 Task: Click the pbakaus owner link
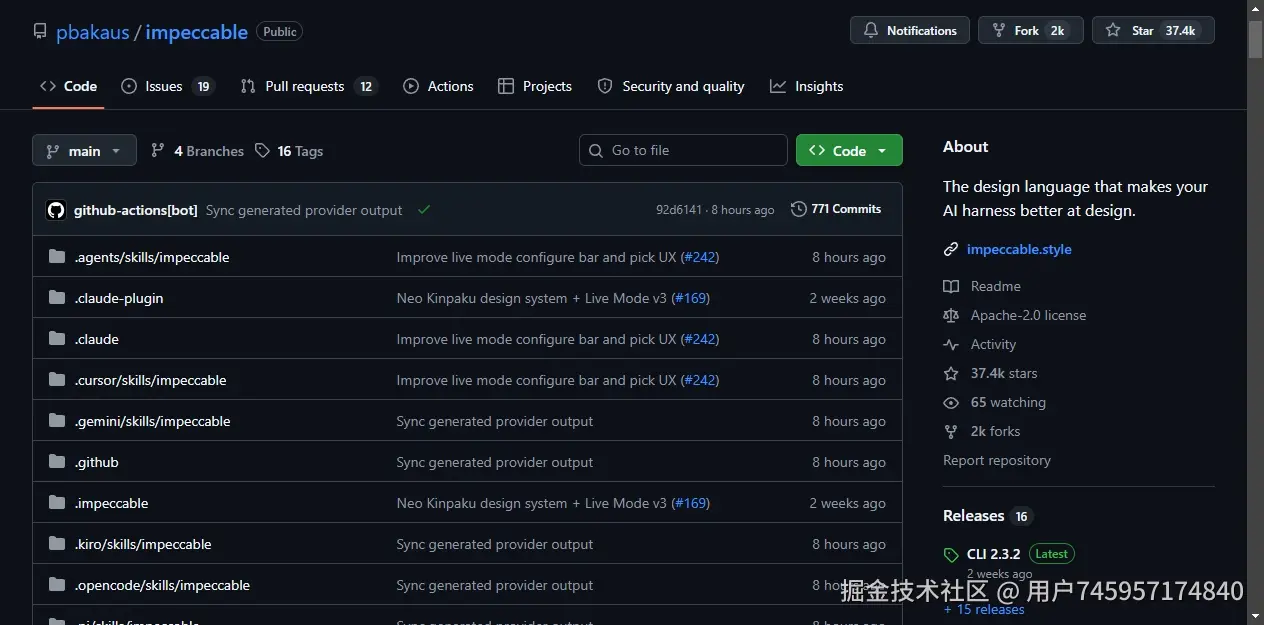pyautogui.click(x=93, y=32)
